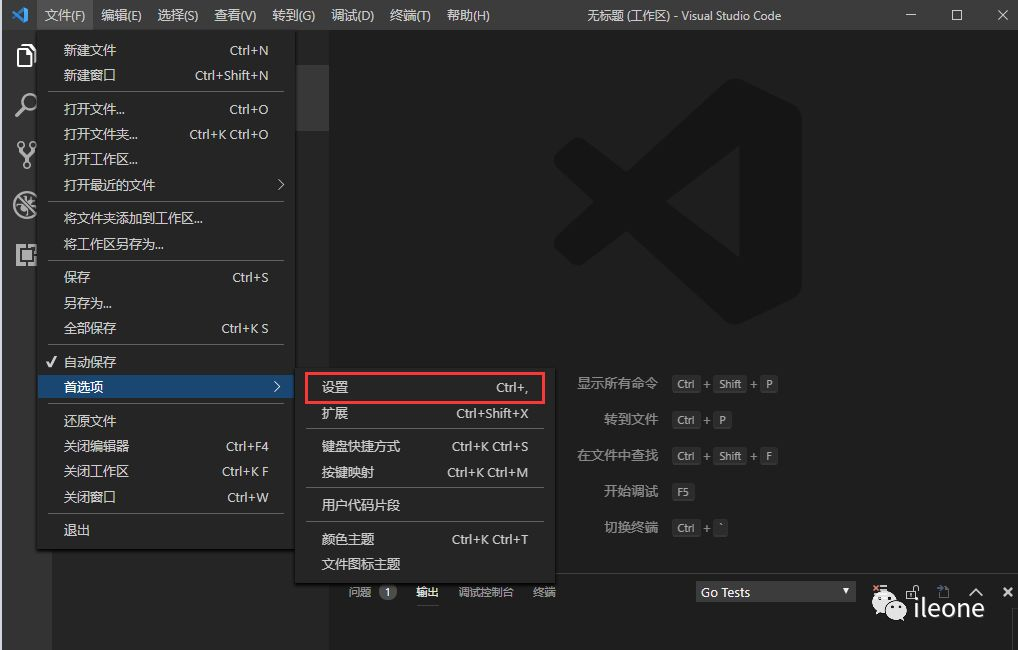Switch to the 输出 panel tab
The image size is (1018, 650).
tap(427, 592)
